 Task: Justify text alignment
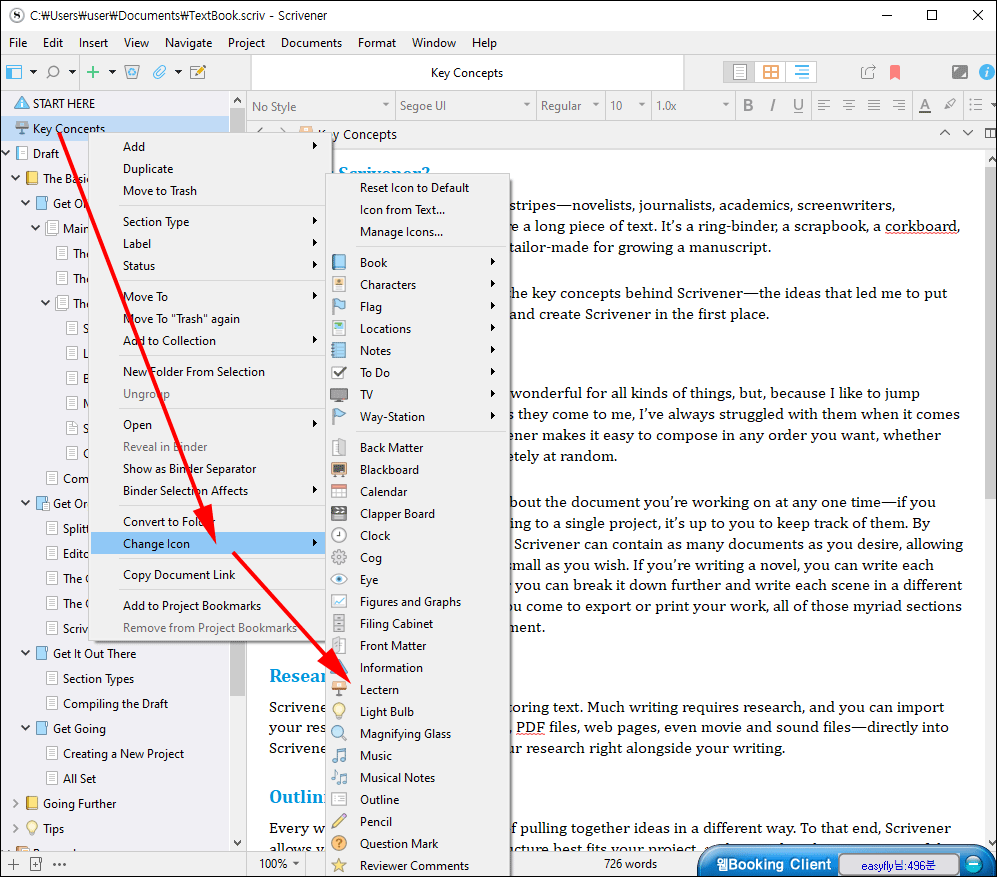pos(874,105)
